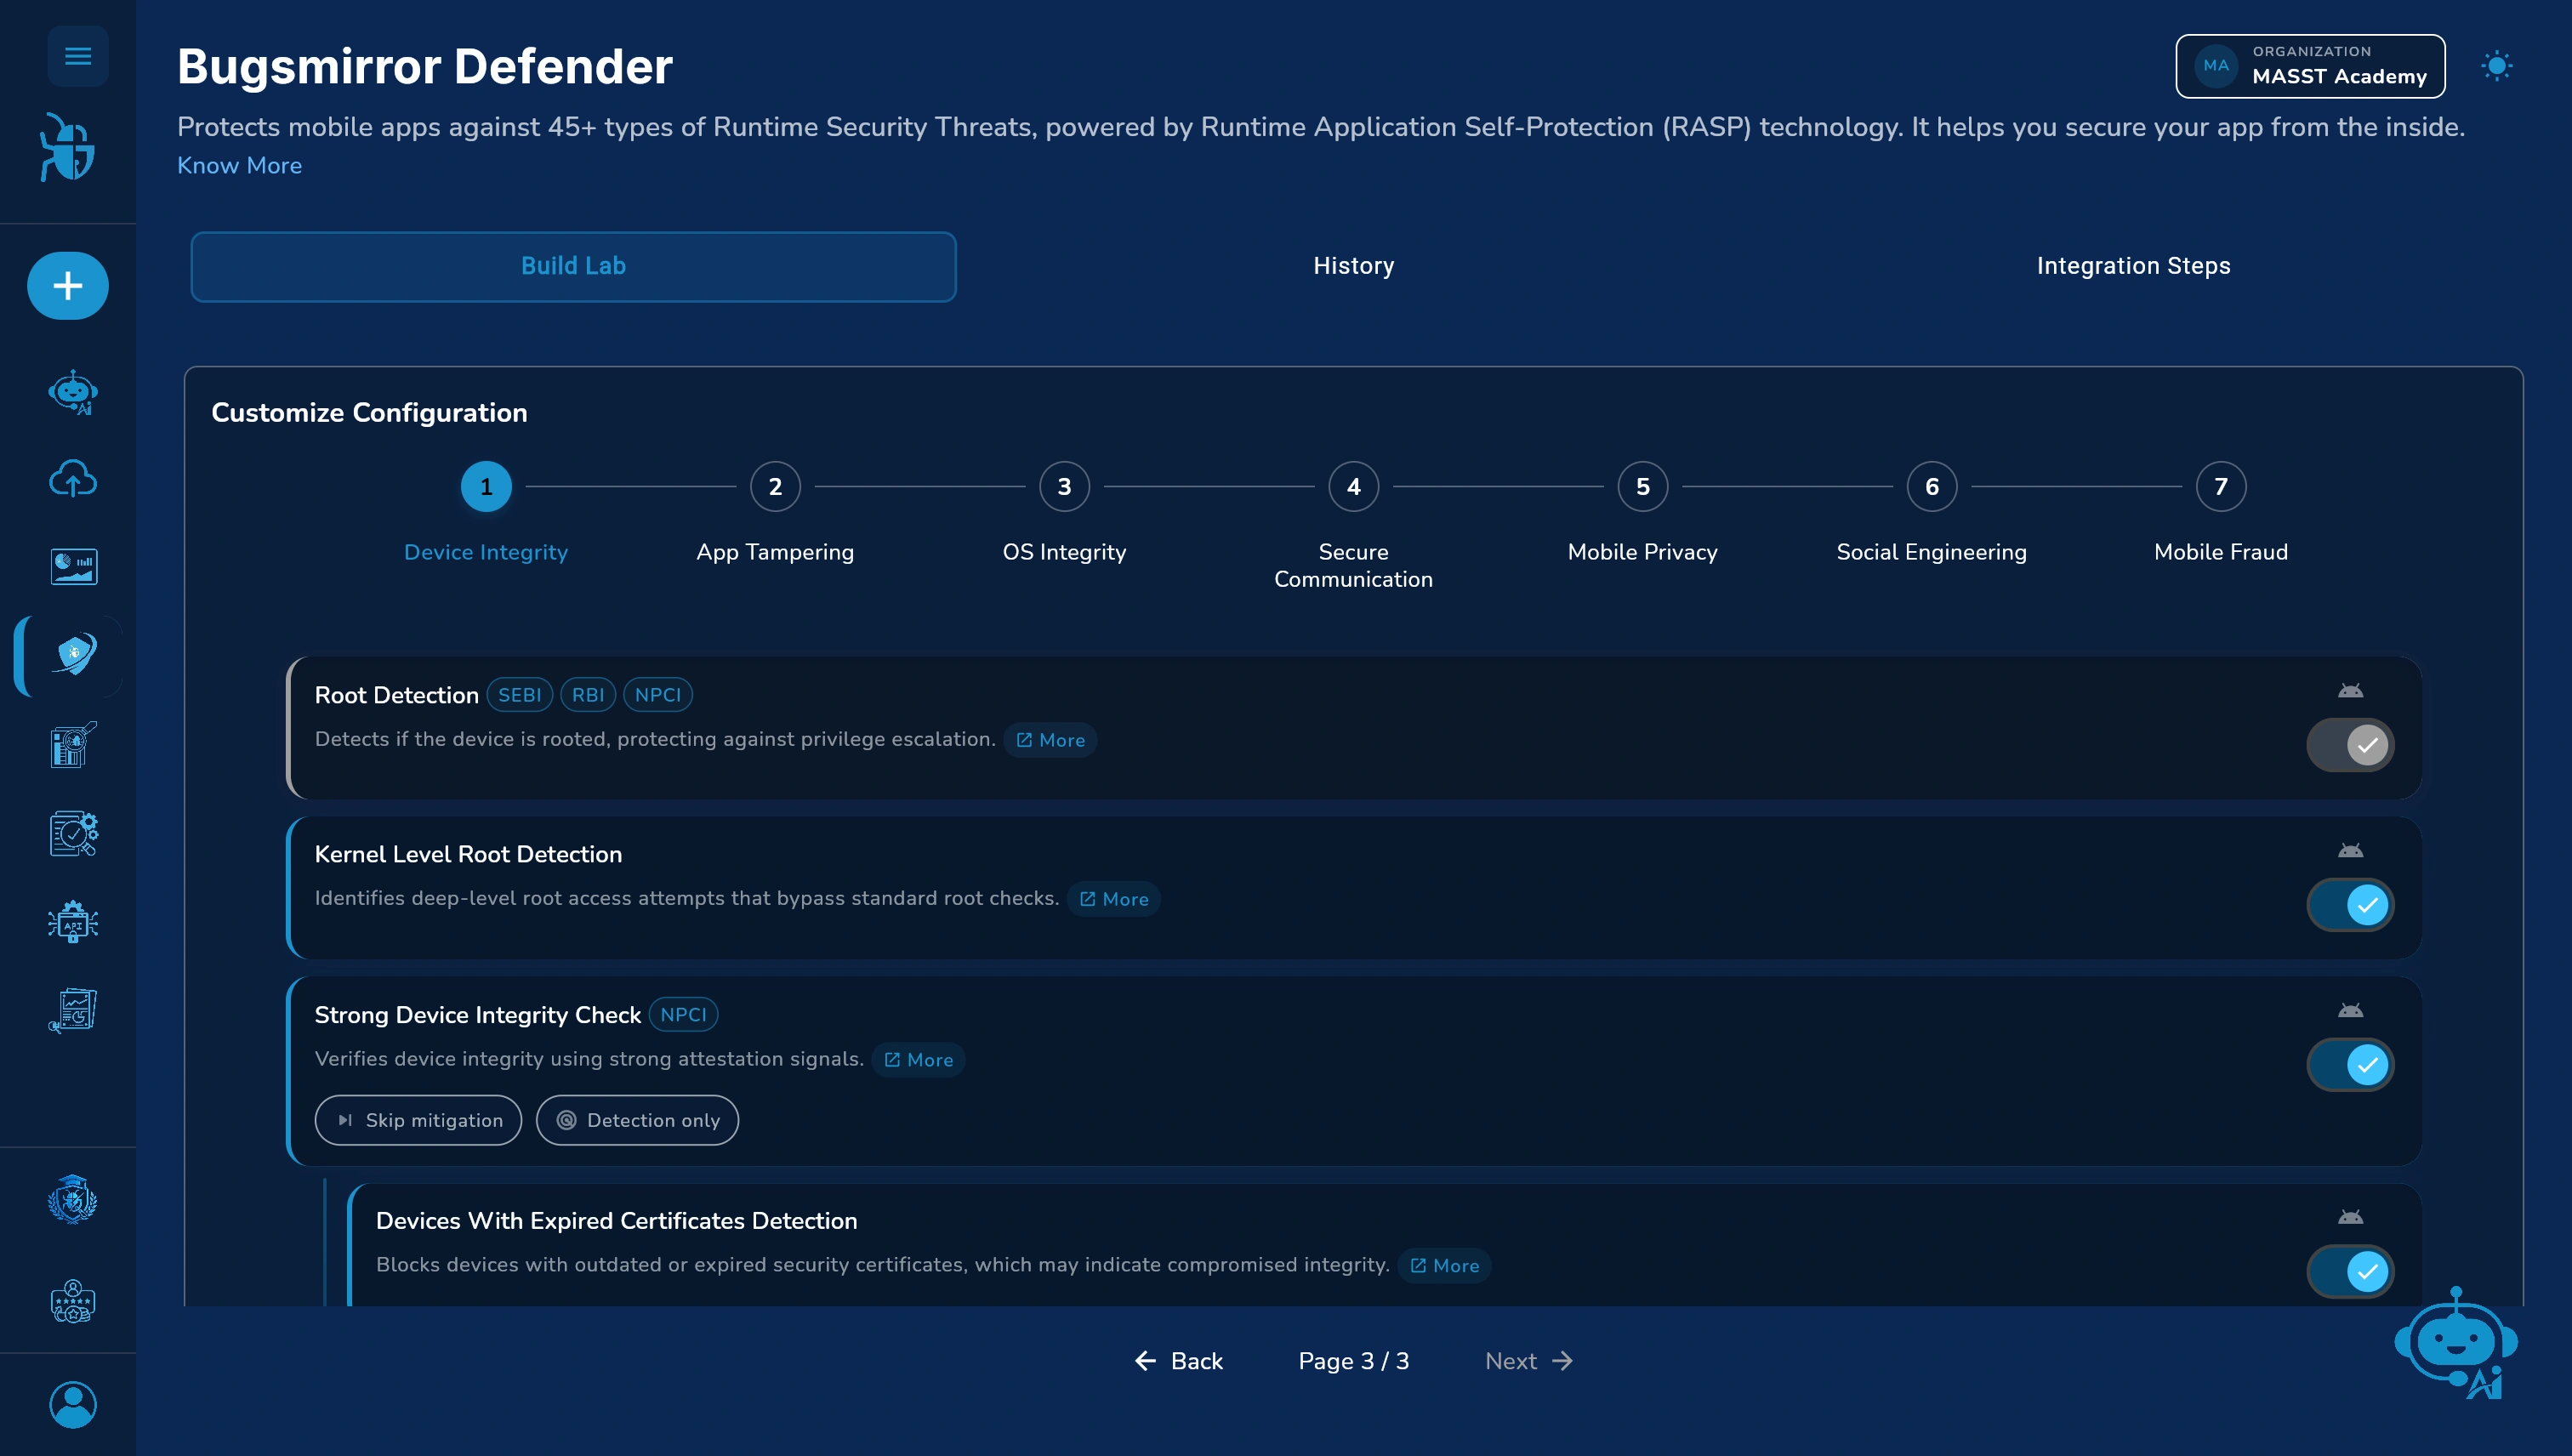This screenshot has height=1456, width=2572.
Task: Open More link for Root Detection
Action: [1050, 741]
